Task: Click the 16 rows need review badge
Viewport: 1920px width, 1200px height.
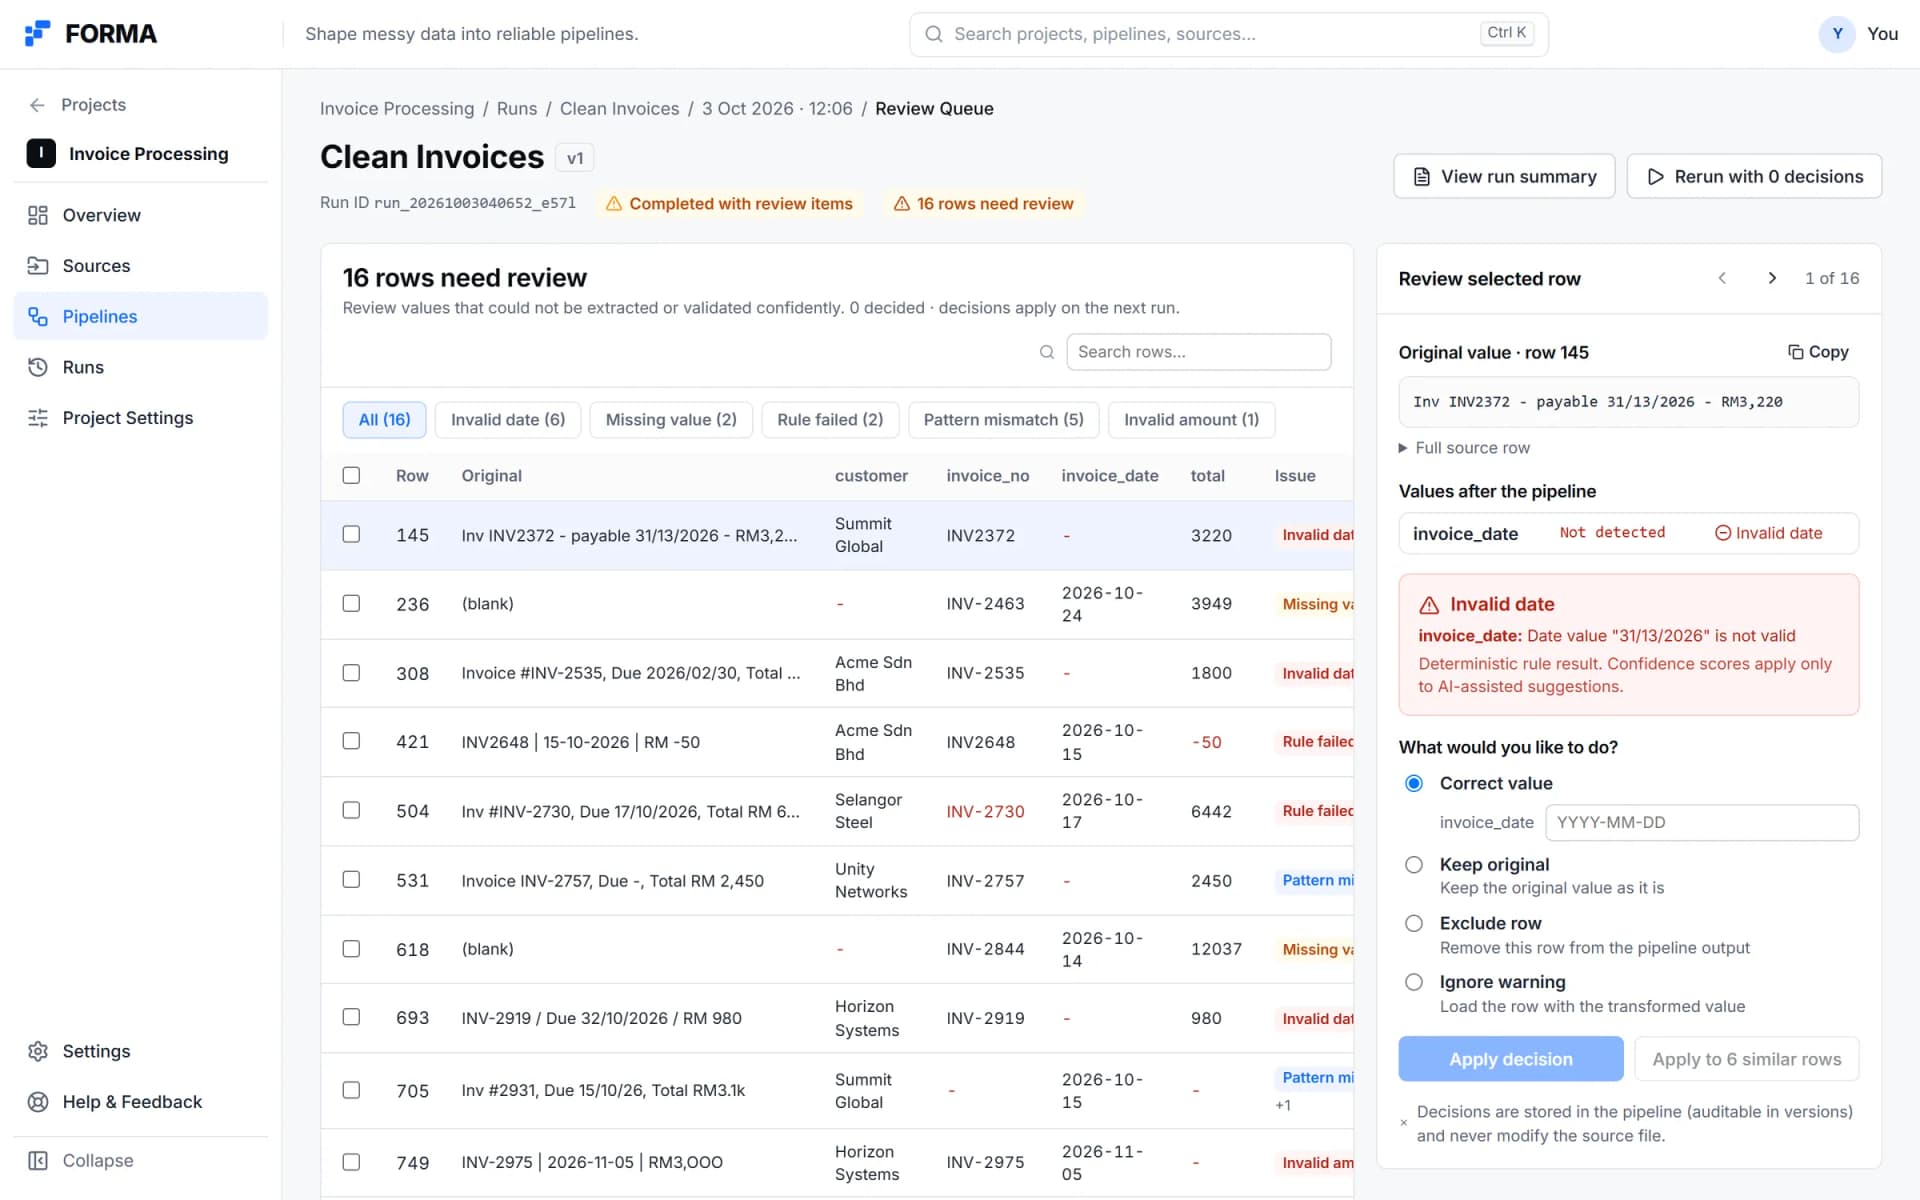Action: pyautogui.click(x=984, y=204)
